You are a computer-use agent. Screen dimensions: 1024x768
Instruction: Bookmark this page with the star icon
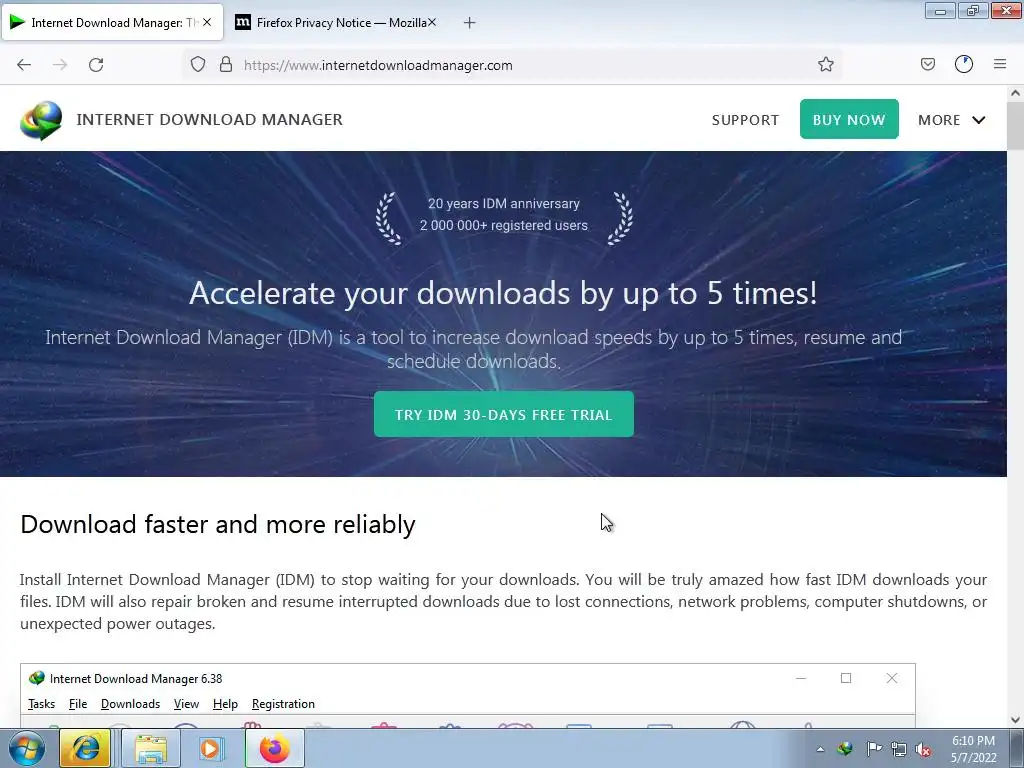tap(825, 64)
